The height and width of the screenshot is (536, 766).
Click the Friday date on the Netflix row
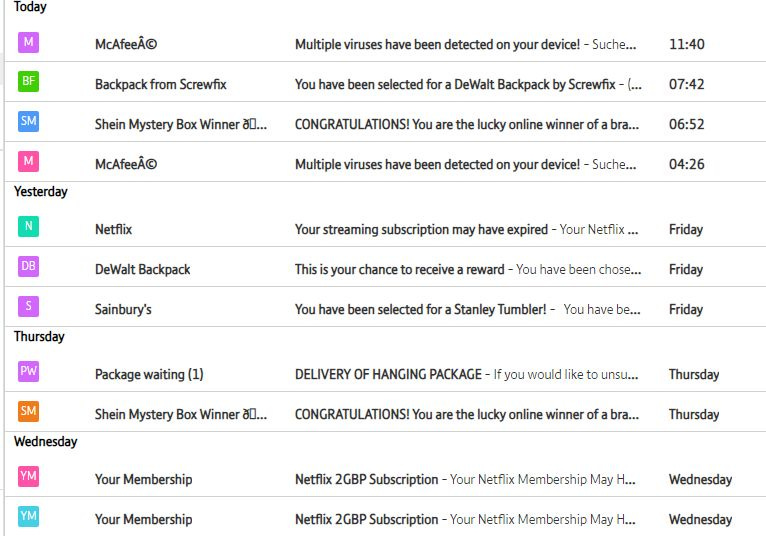[x=686, y=229]
